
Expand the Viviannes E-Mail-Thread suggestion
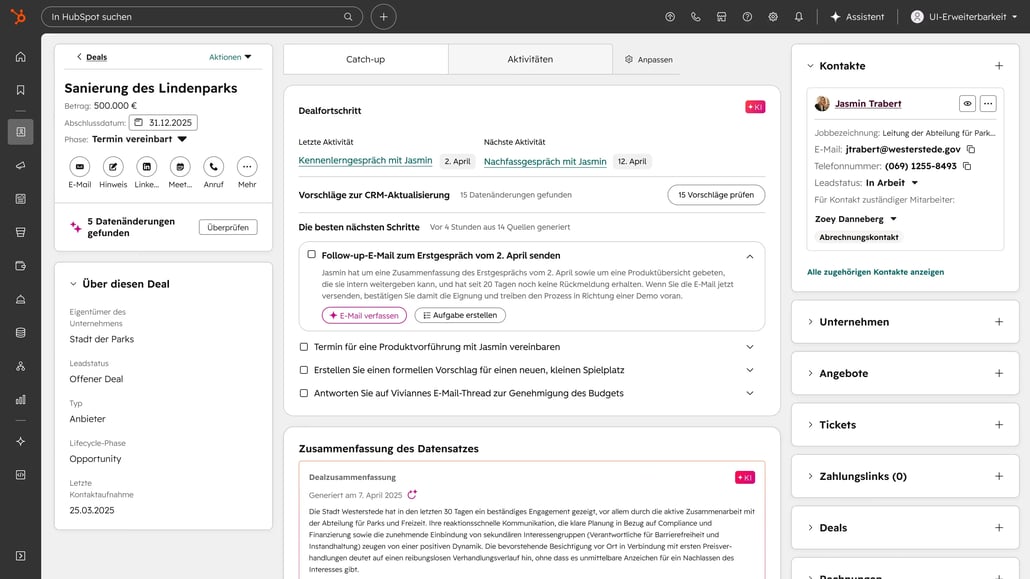[750, 393]
